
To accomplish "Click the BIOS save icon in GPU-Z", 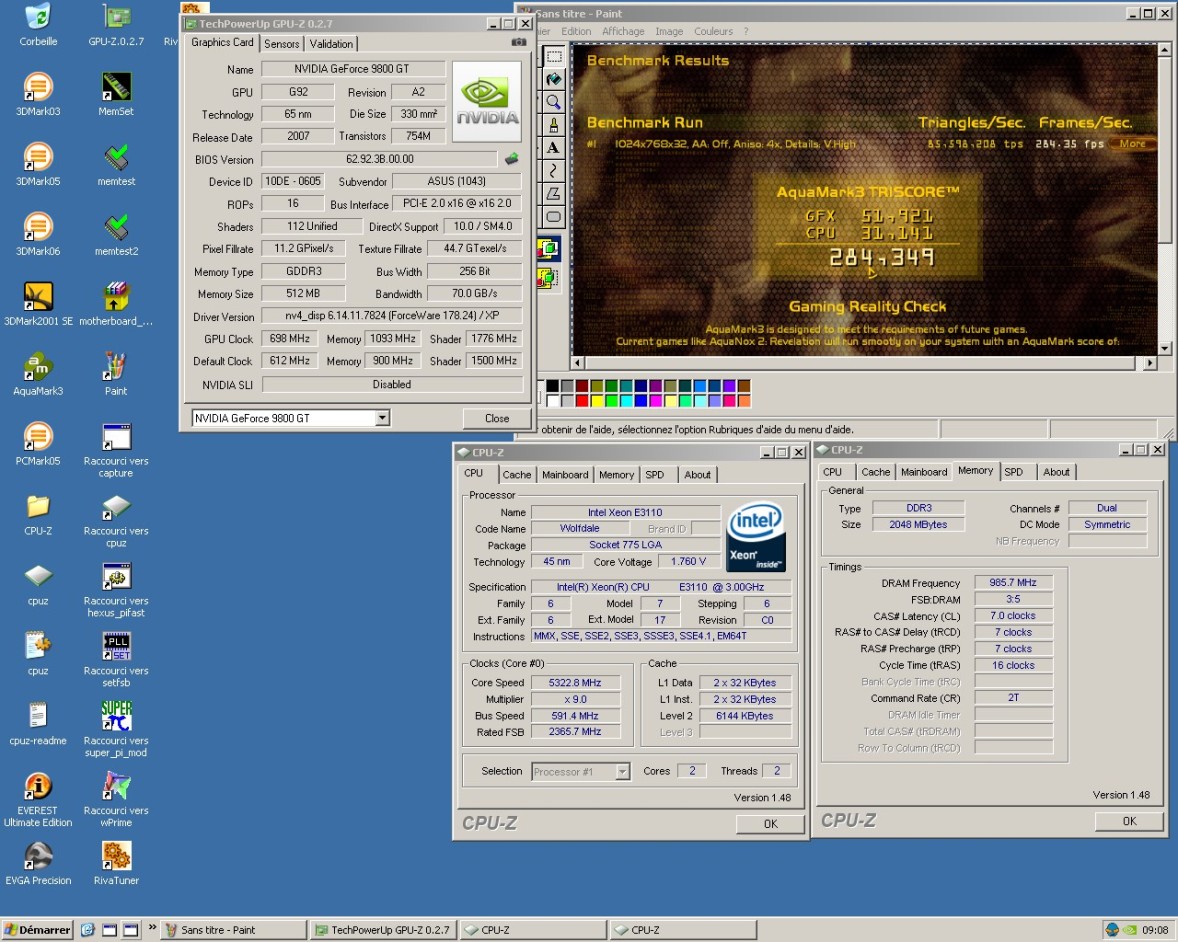I will click(x=512, y=159).
